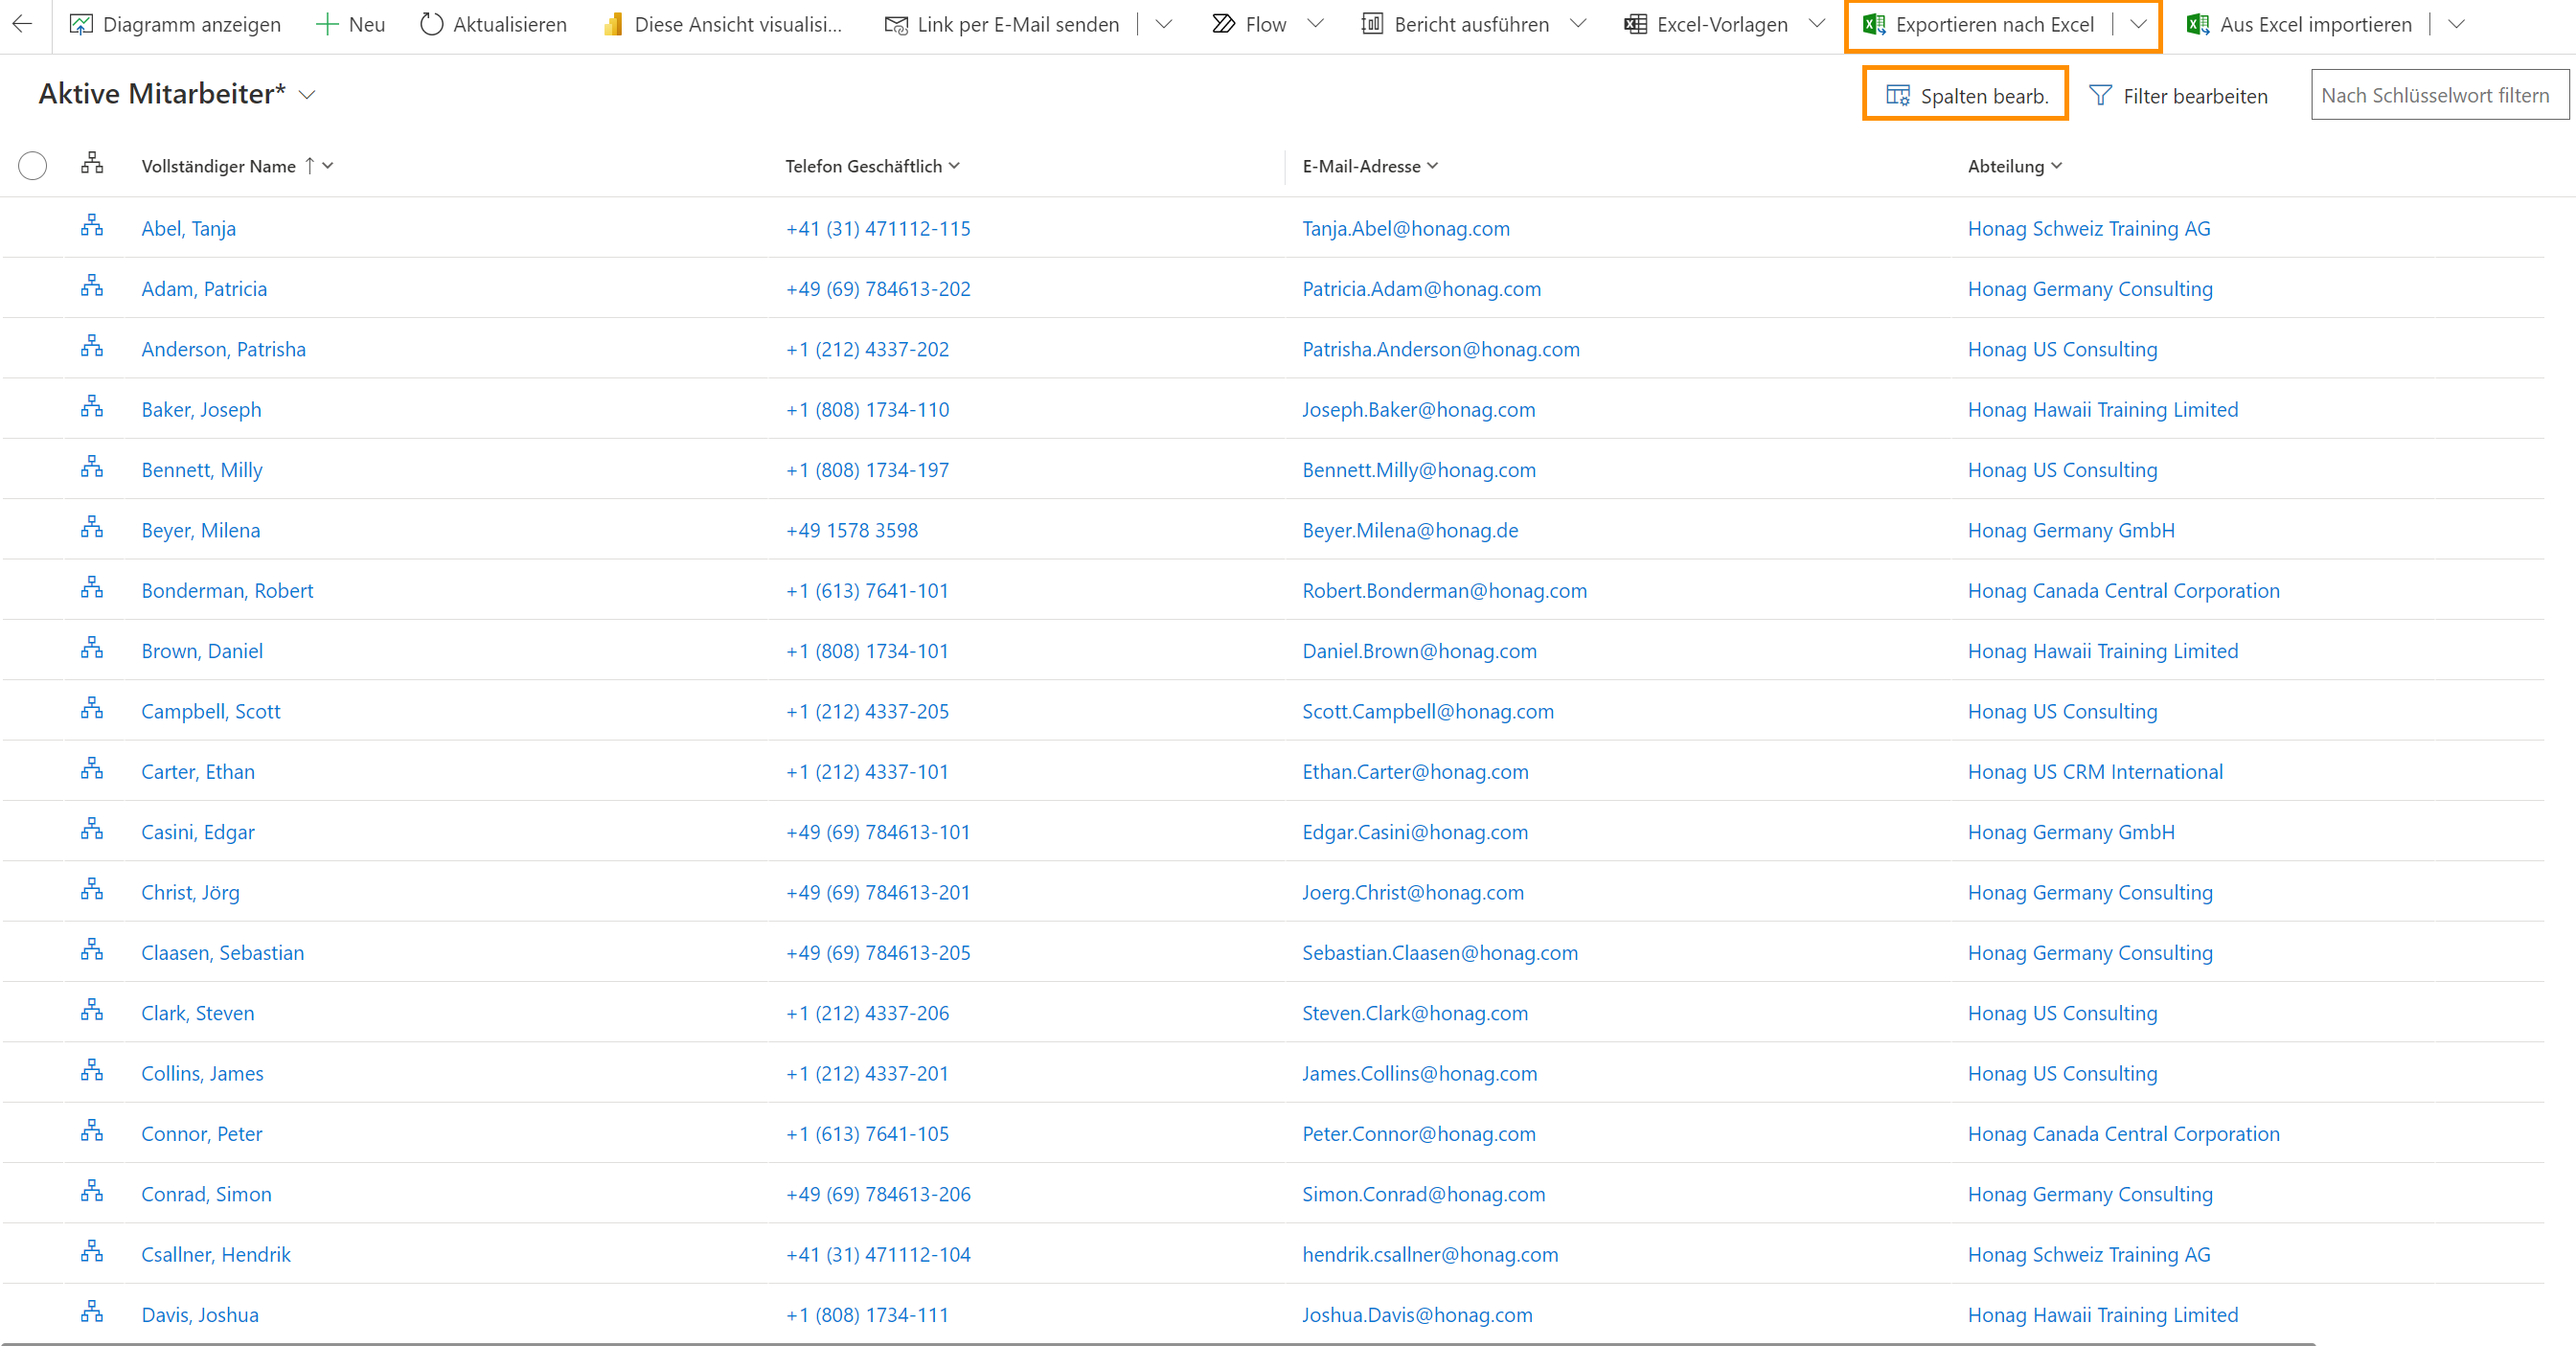Click the Aktualisieren refresh icon
Viewport: 2576px width, 1346px height.
coord(431,24)
